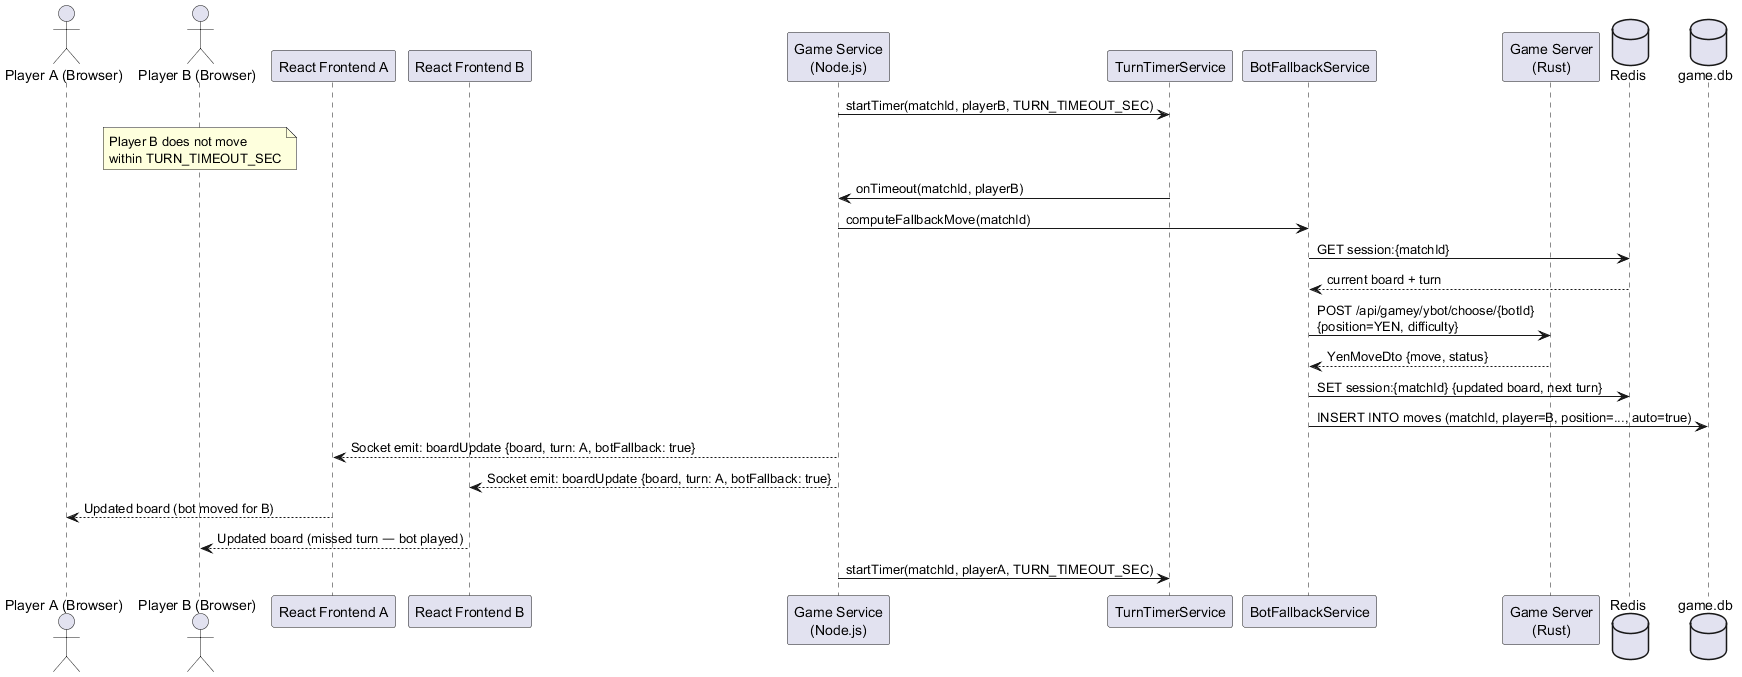The height and width of the screenshot is (677, 1742).
Task: Click the top React Frontend B box
Action: click(x=469, y=67)
